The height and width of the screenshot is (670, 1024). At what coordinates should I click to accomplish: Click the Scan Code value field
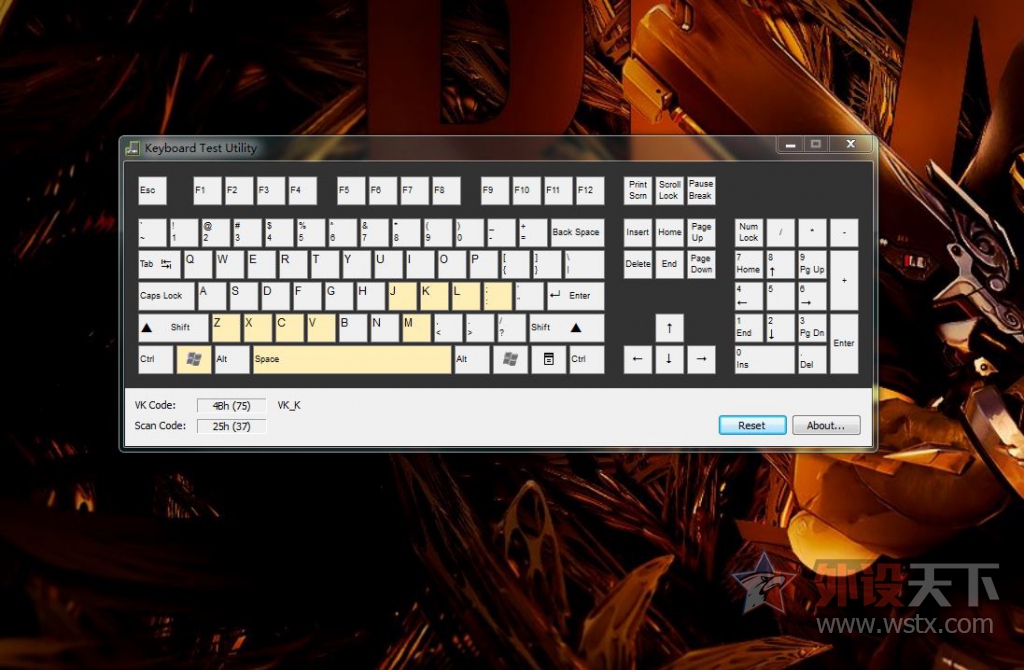point(231,426)
